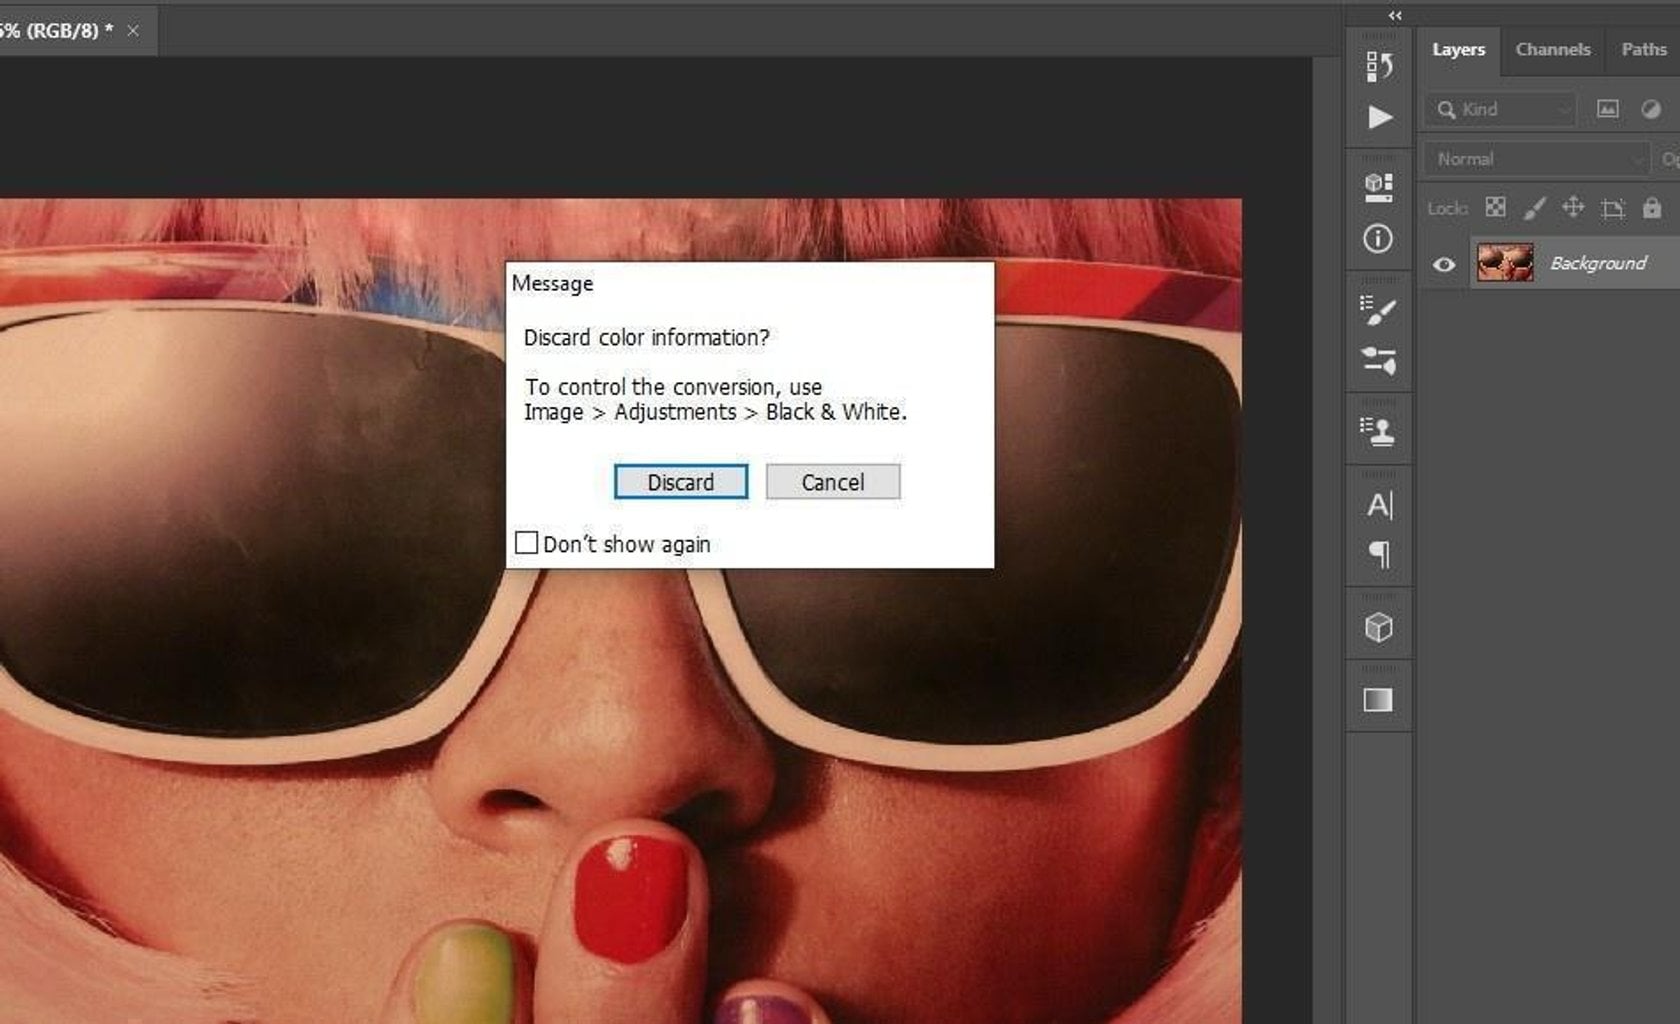Open the 3D panel cube icon
This screenshot has height=1024, width=1680.
point(1379,625)
